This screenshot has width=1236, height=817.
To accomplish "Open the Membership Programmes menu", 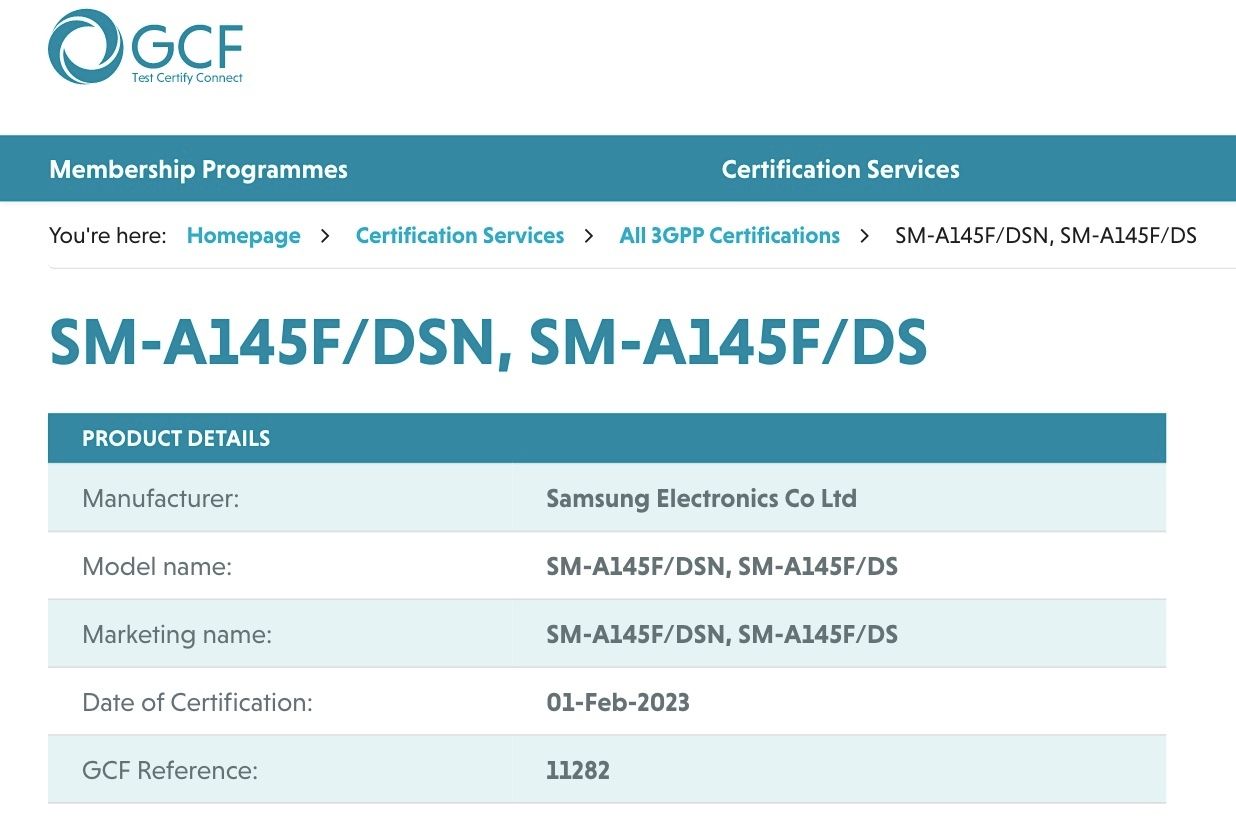I will point(198,169).
